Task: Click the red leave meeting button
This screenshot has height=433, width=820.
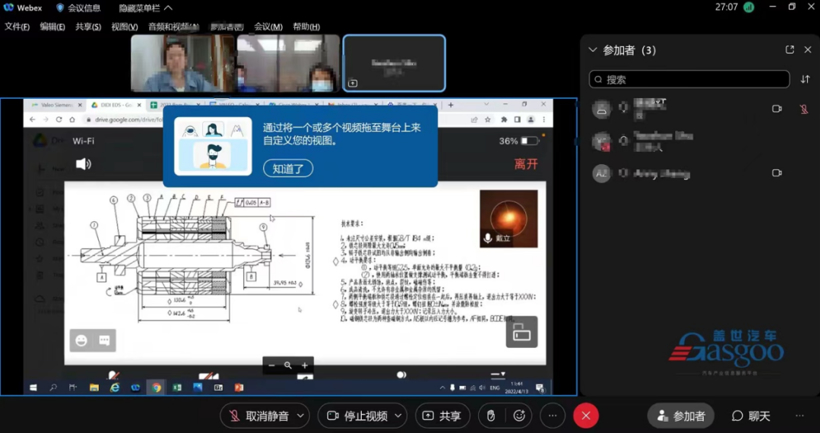Action: 586,415
